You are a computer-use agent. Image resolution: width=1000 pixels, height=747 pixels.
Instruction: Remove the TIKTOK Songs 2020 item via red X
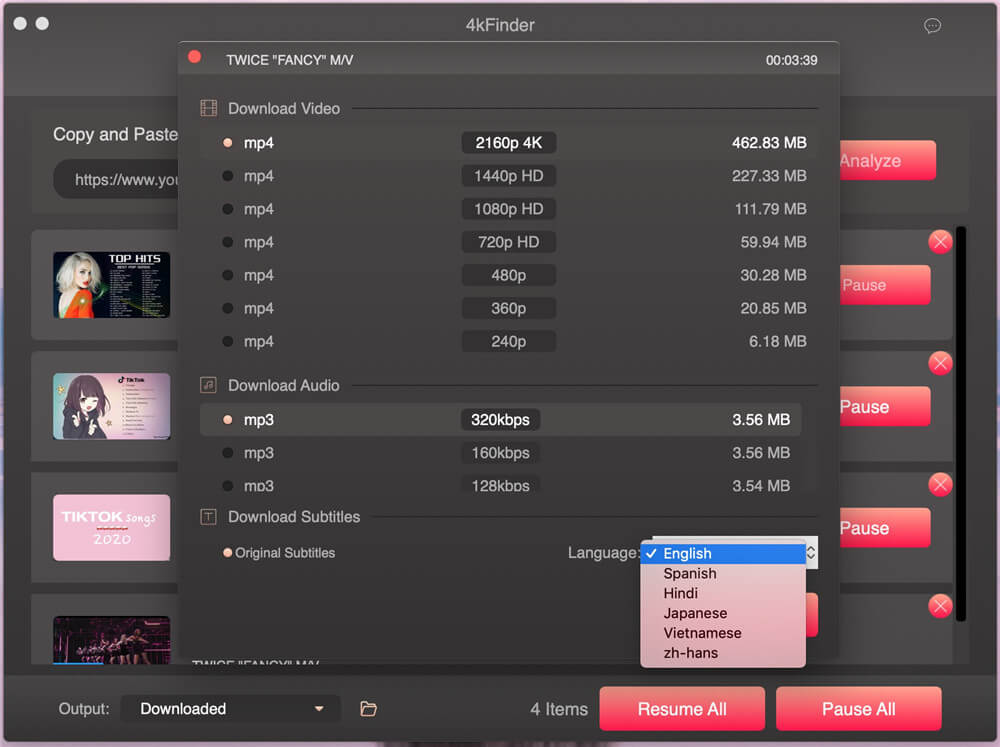tap(940, 484)
